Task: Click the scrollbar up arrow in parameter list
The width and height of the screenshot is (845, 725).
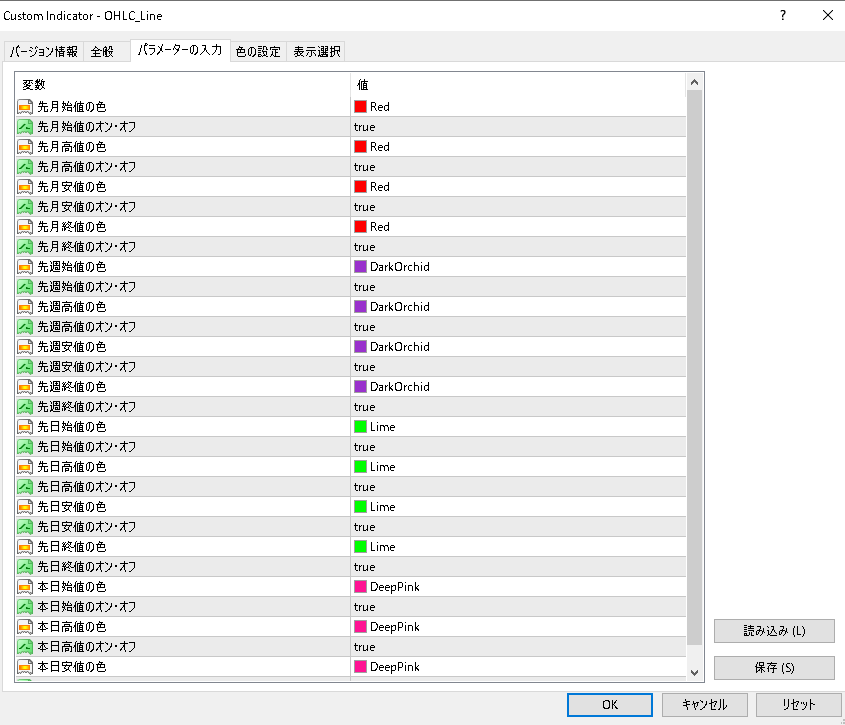Action: [694, 82]
